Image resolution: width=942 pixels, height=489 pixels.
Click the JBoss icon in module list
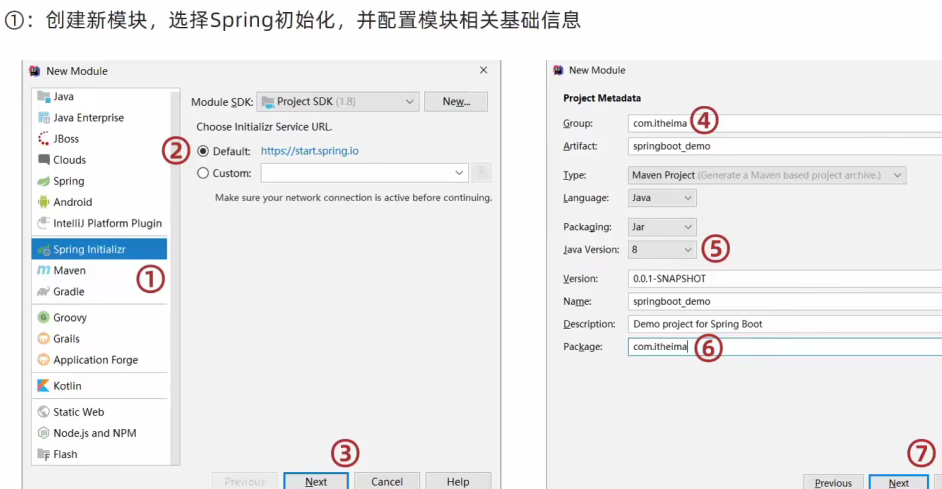pyautogui.click(x=43, y=139)
